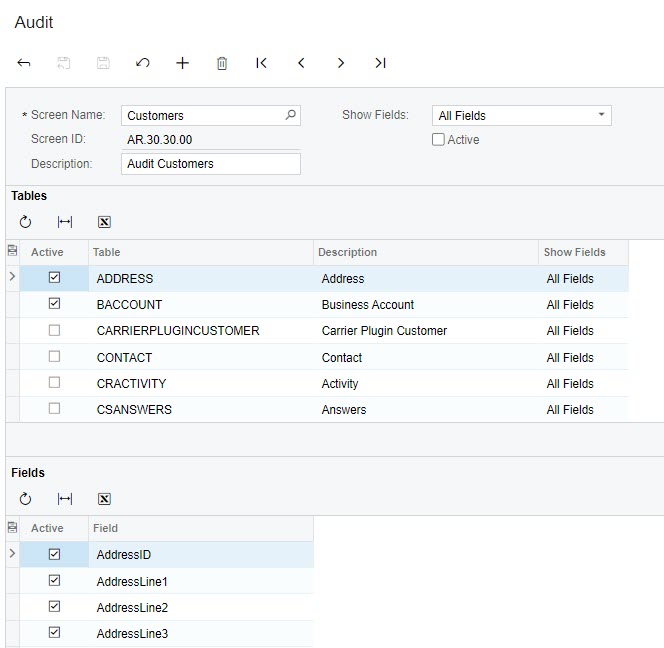This screenshot has width=664, height=648.
Task: Uncheck Active for ADDRESS table
Action: 54,277
